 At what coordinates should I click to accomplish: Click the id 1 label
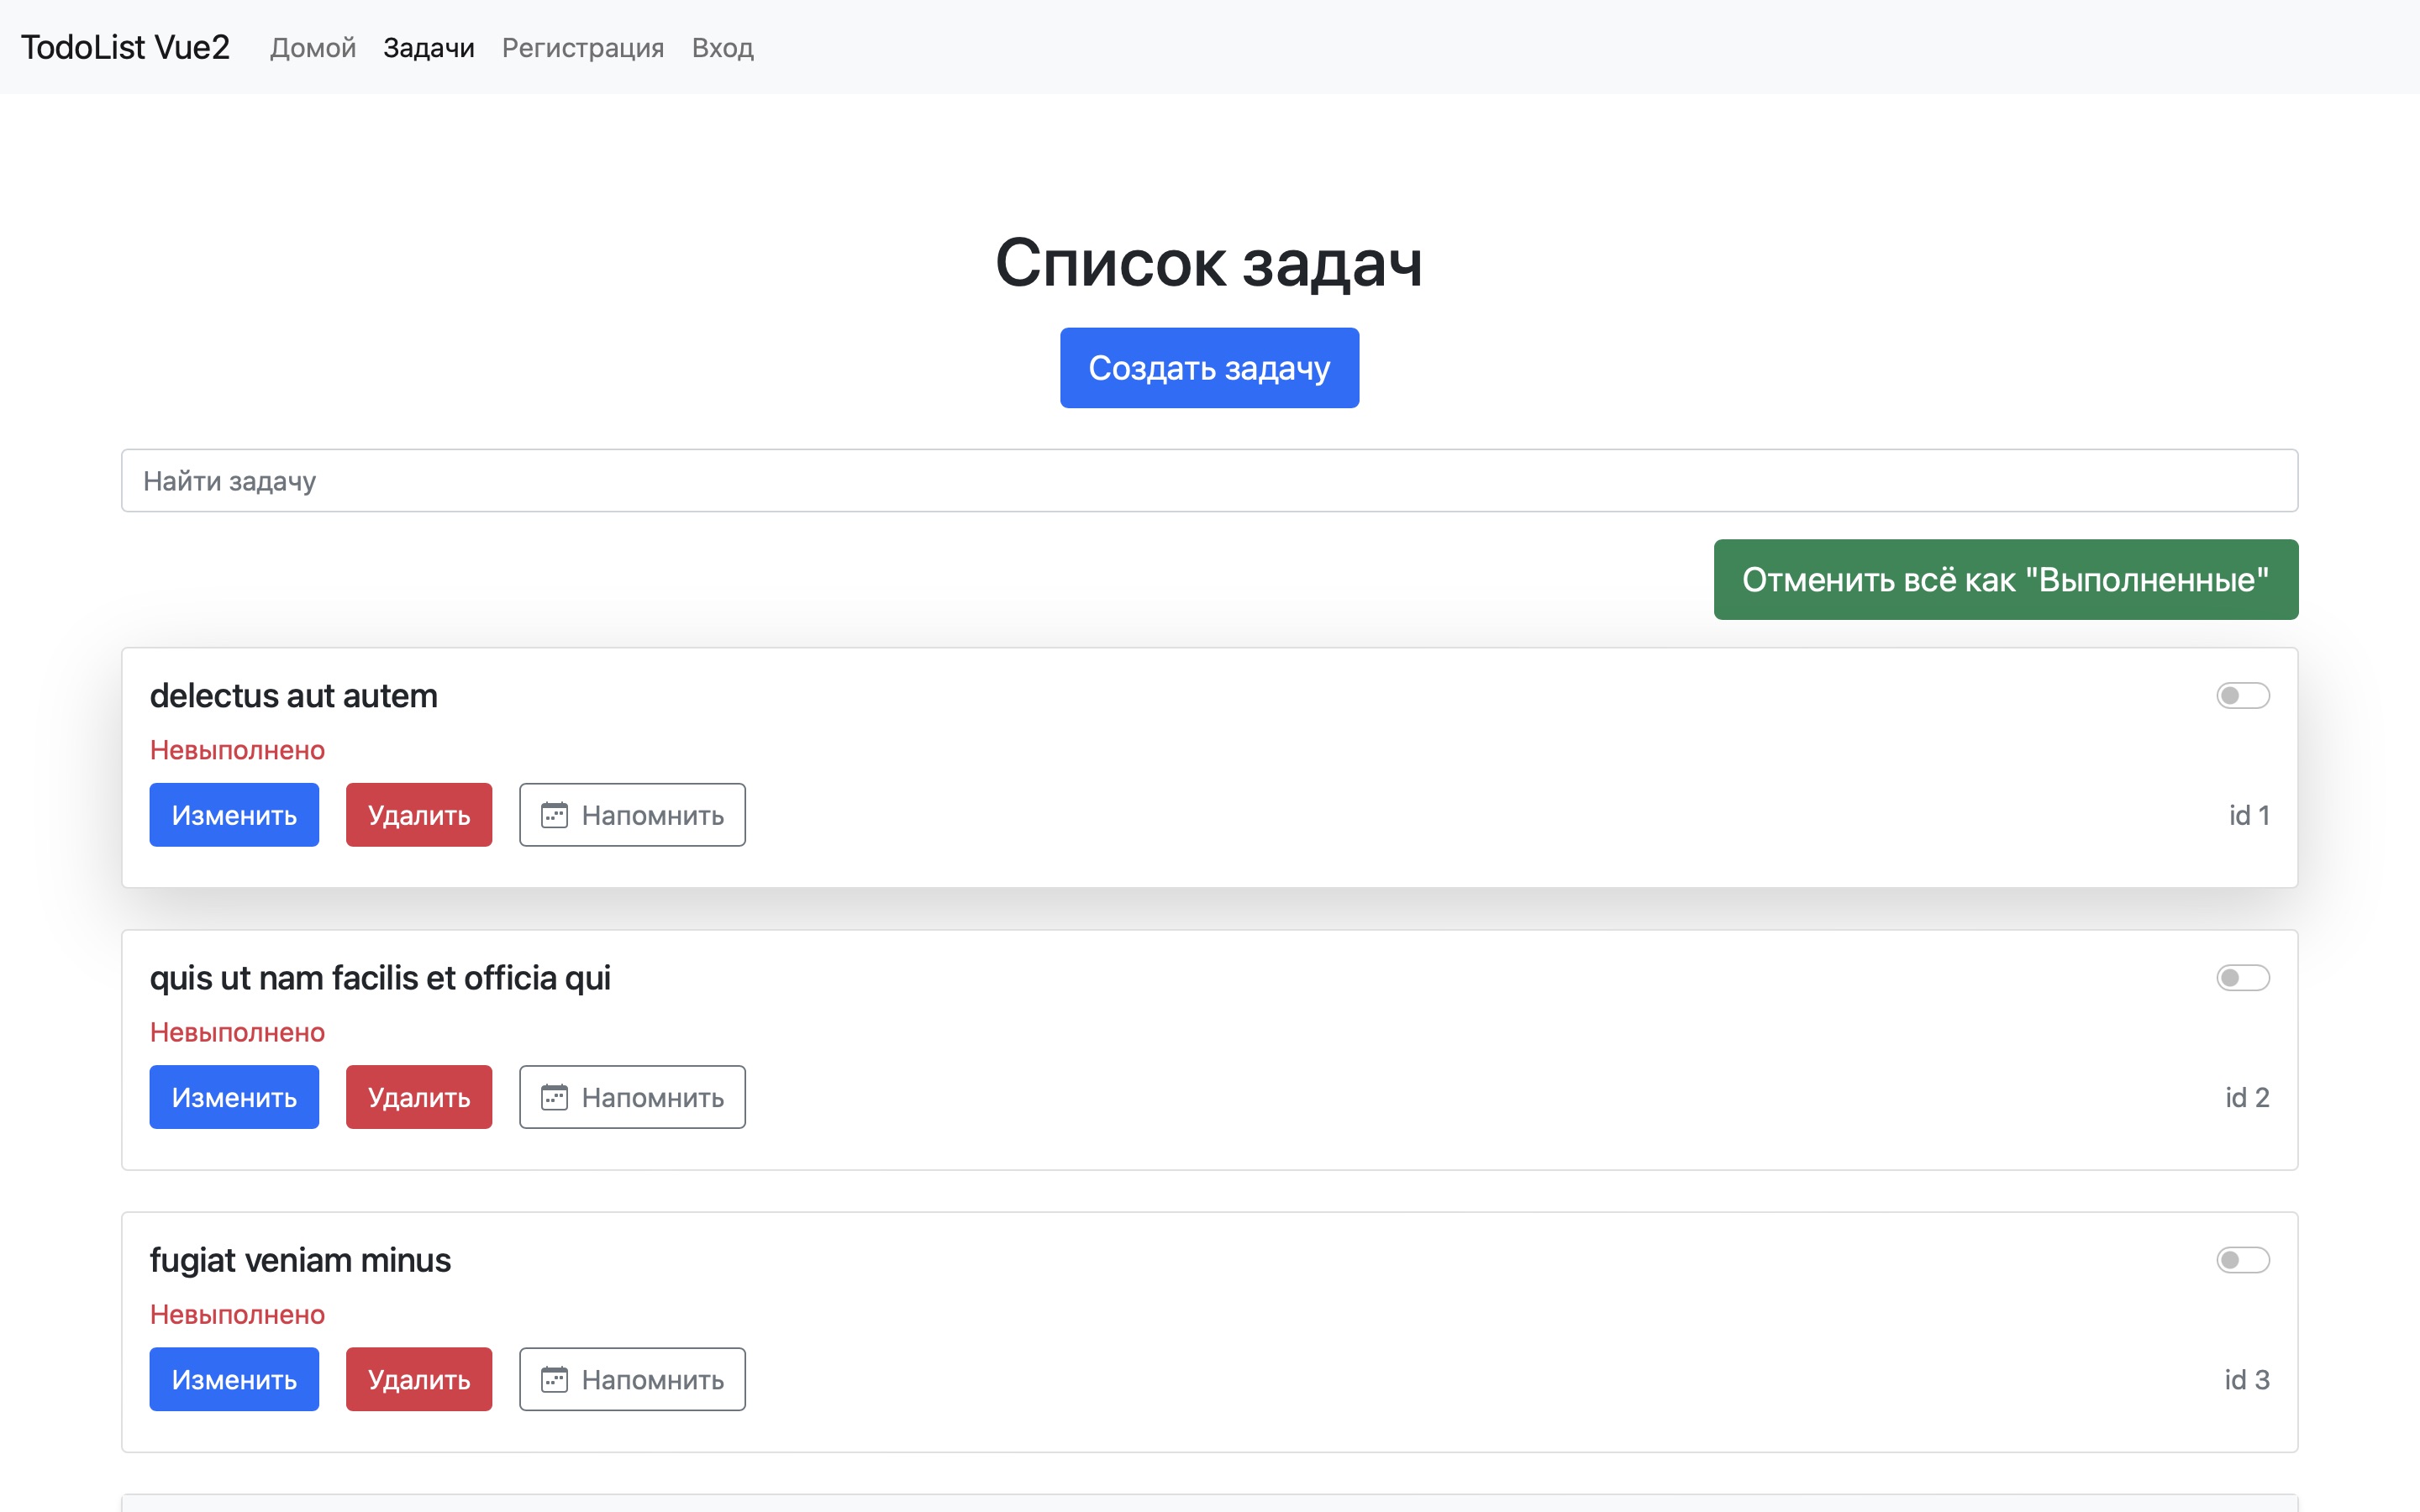pos(2249,815)
